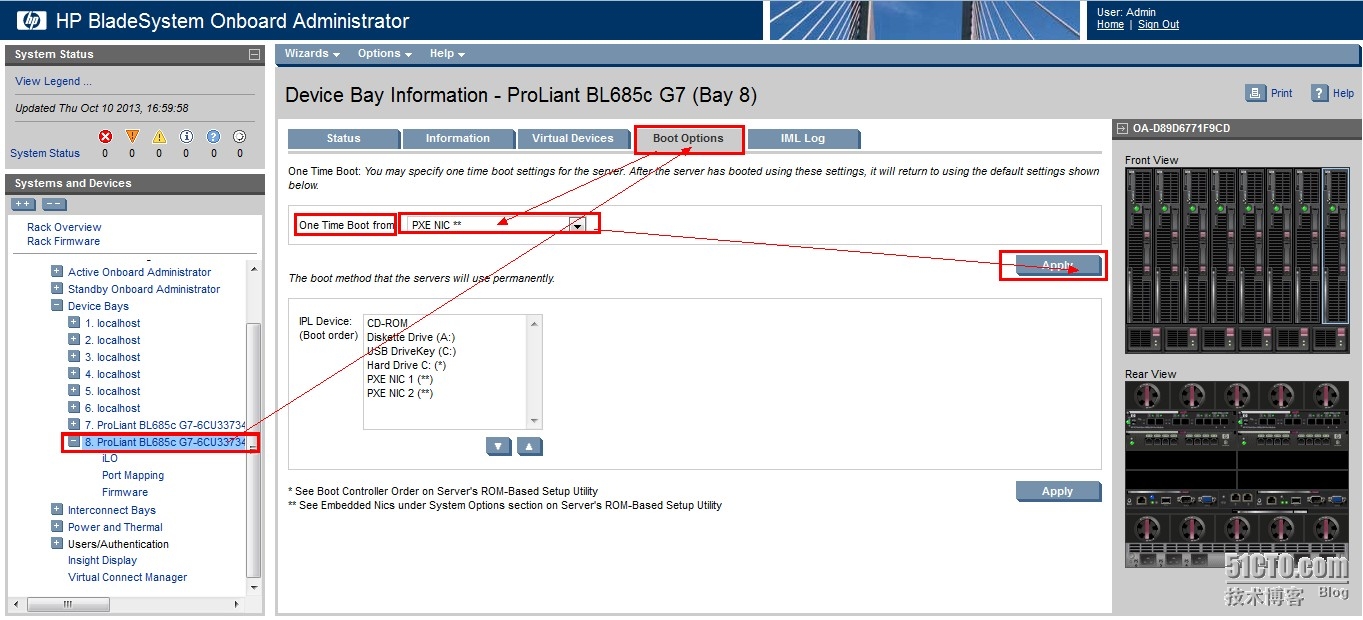Select Diskette Drive (A:) in boot order
The width and height of the screenshot is (1363, 620).
(411, 337)
